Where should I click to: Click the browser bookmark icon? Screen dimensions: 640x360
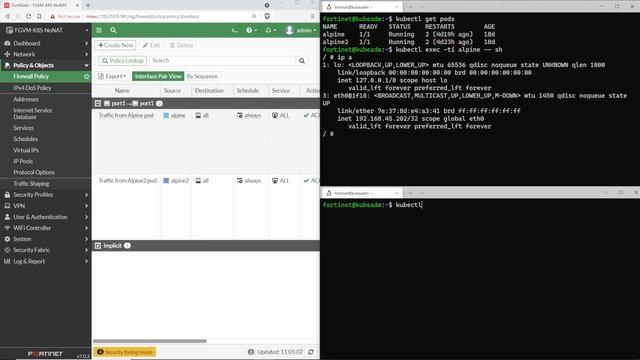(39, 16)
